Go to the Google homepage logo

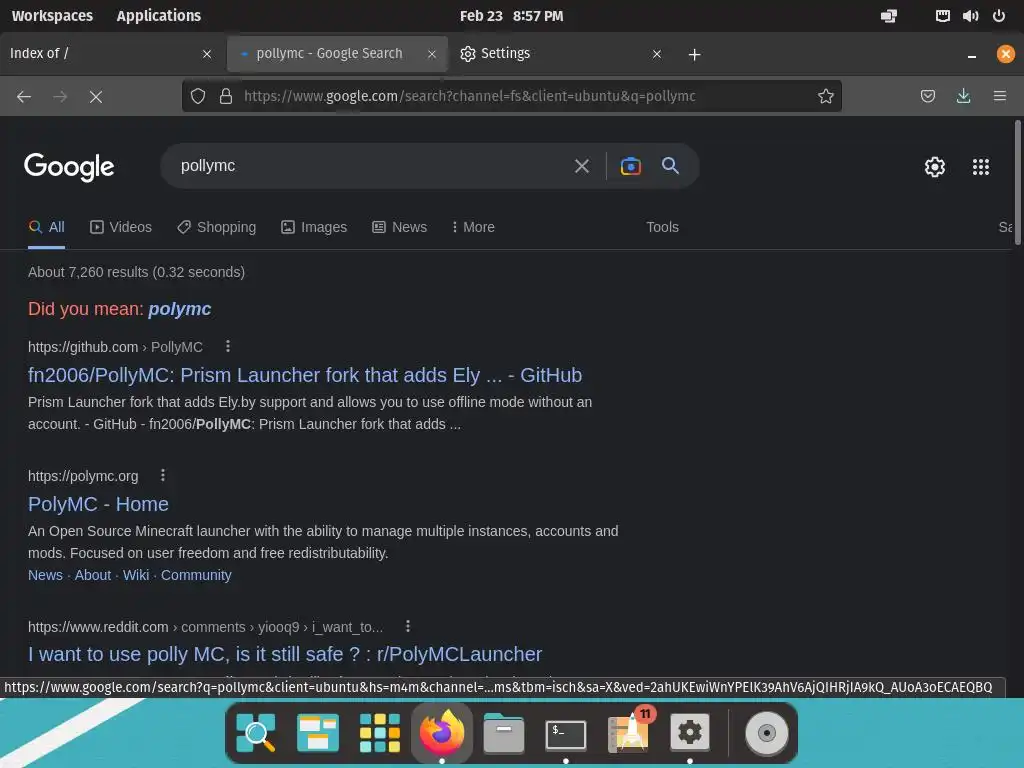[x=69, y=167]
